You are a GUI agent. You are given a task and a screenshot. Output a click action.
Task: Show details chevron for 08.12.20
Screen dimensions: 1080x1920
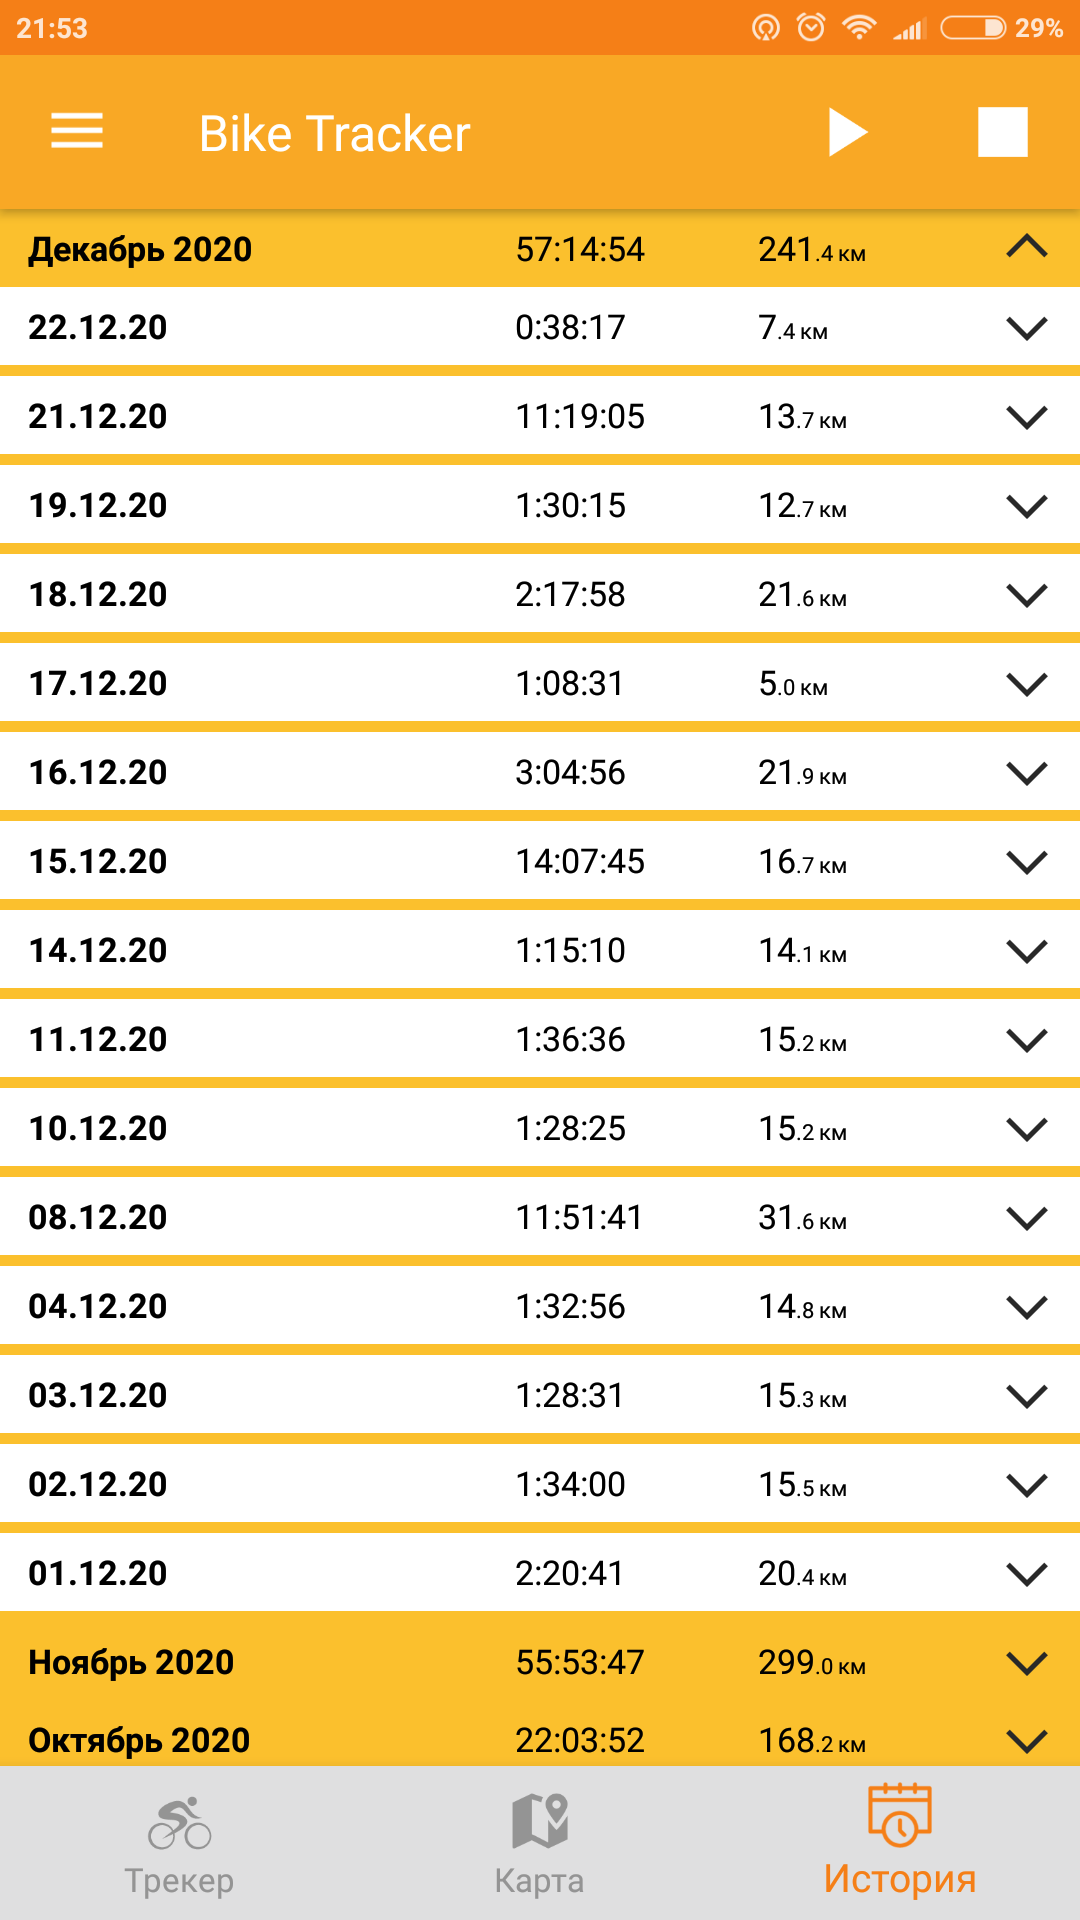[1026, 1218]
